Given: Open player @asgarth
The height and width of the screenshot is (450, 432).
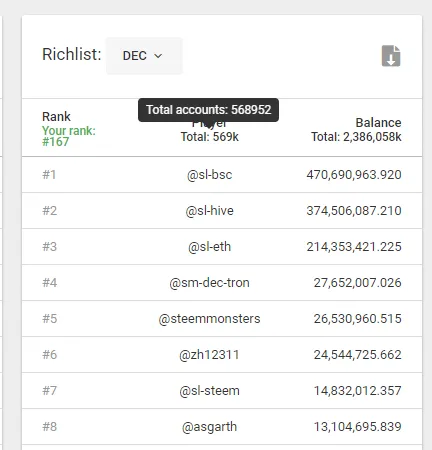Looking at the screenshot, I should coord(209,427).
